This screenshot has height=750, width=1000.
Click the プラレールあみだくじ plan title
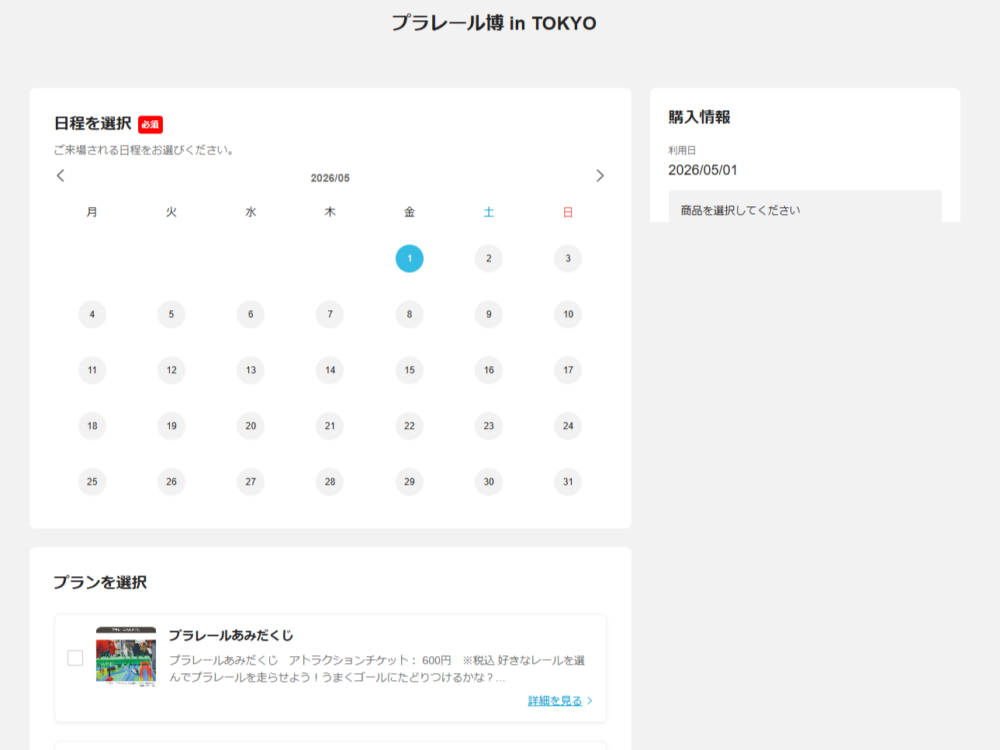pos(231,635)
